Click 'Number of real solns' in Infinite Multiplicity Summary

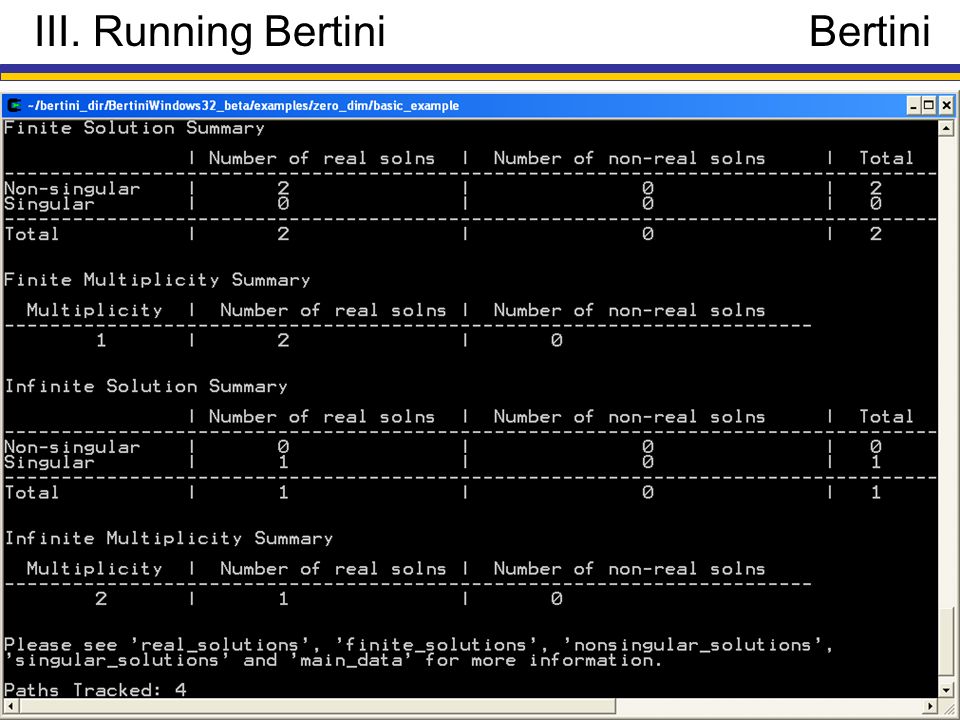[x=333, y=569]
